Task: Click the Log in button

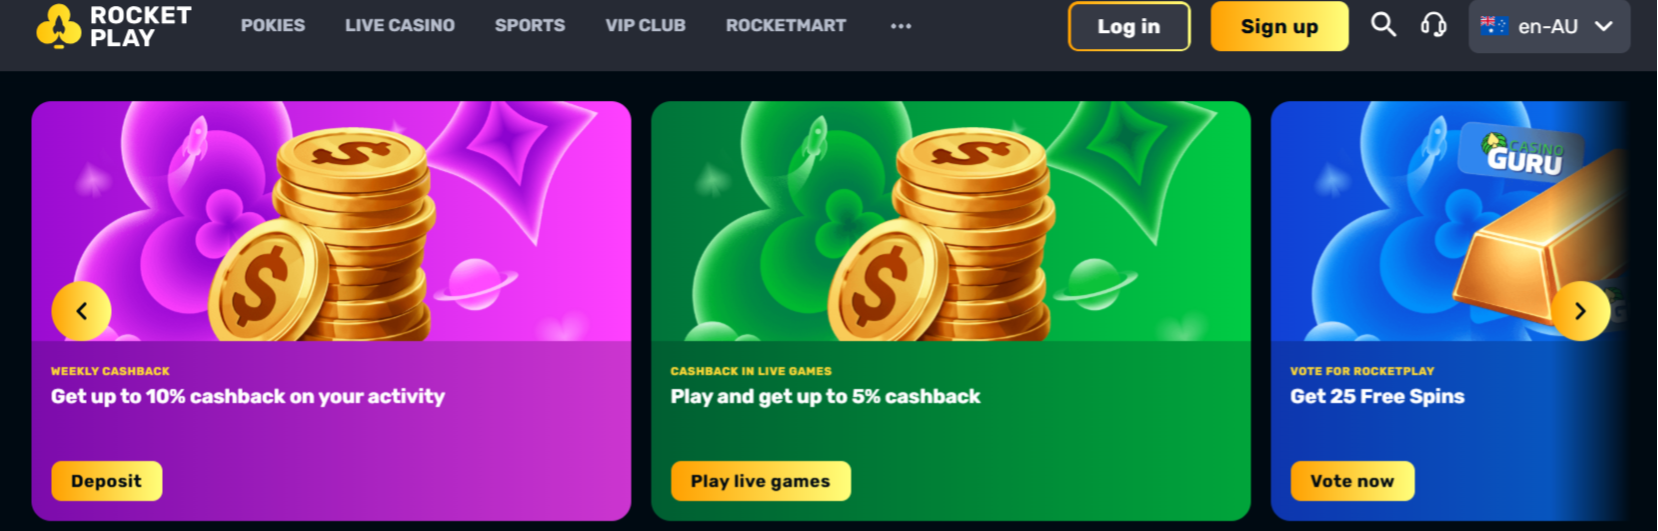Action: pos(1129,26)
